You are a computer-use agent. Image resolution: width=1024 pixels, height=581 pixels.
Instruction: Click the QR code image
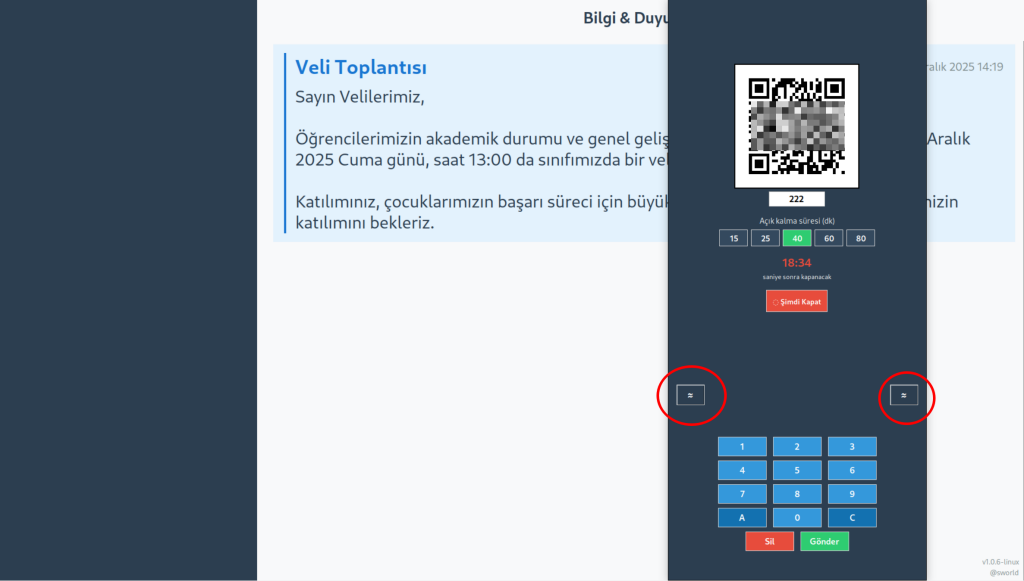tap(796, 126)
